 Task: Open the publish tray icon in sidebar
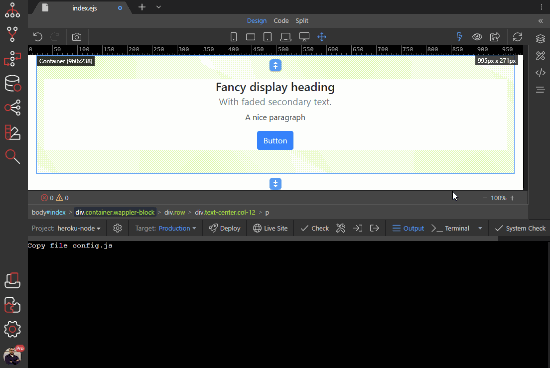pyautogui.click(x=12, y=280)
